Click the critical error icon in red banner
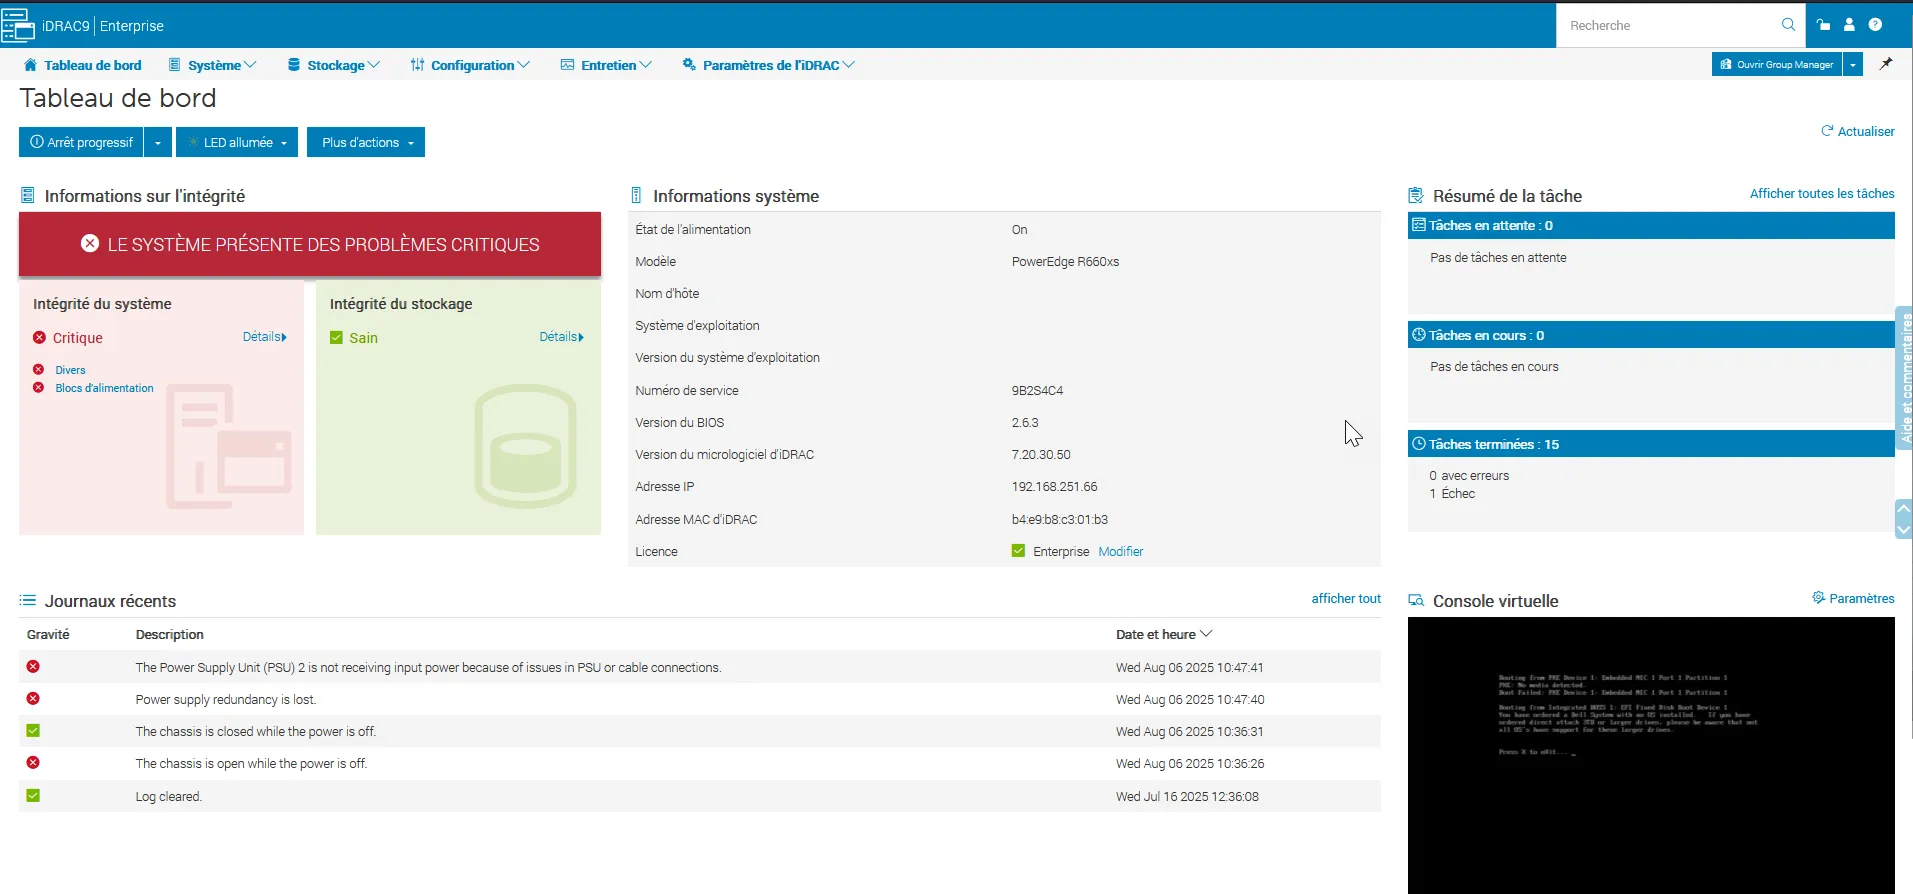Screen dimensions: 1913x894 click(x=90, y=244)
